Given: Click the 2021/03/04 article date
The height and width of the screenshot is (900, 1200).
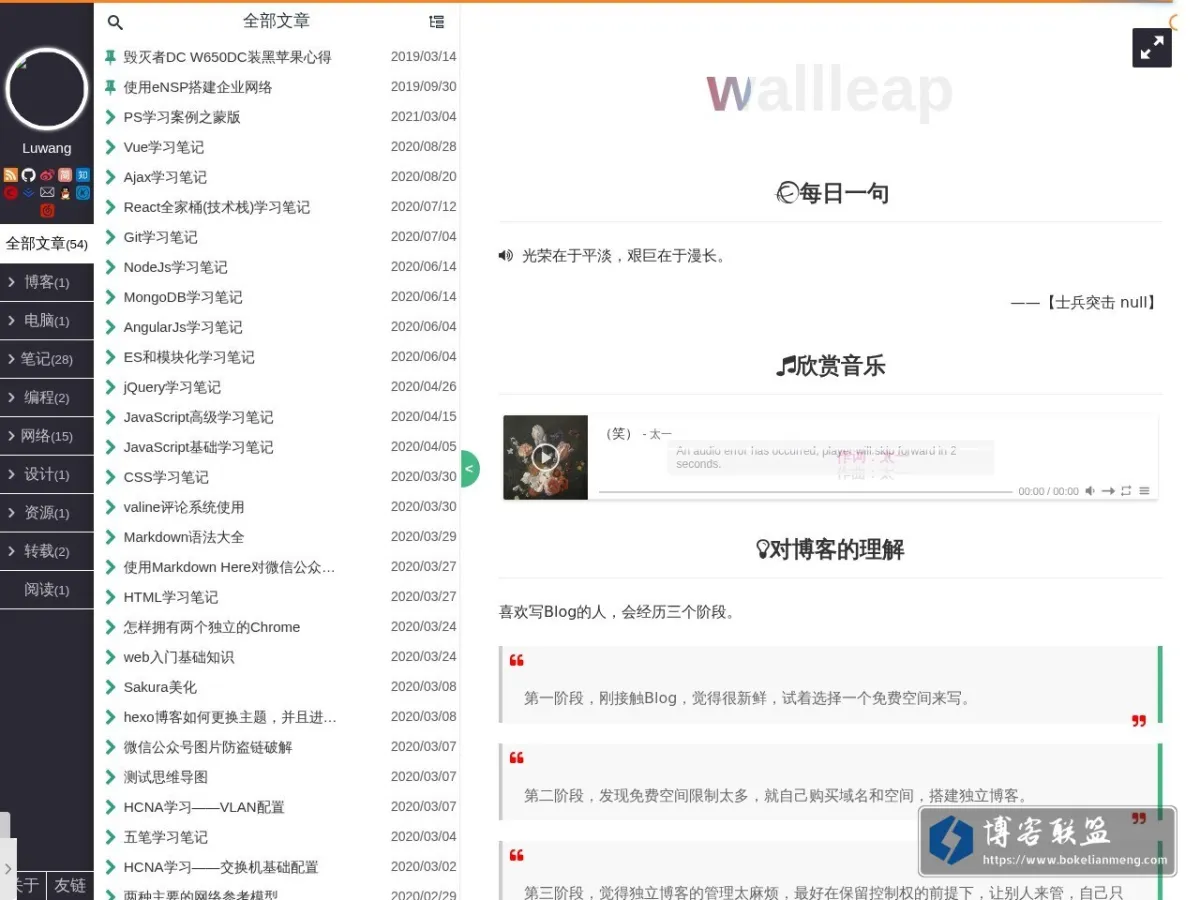Looking at the screenshot, I should click(424, 117).
